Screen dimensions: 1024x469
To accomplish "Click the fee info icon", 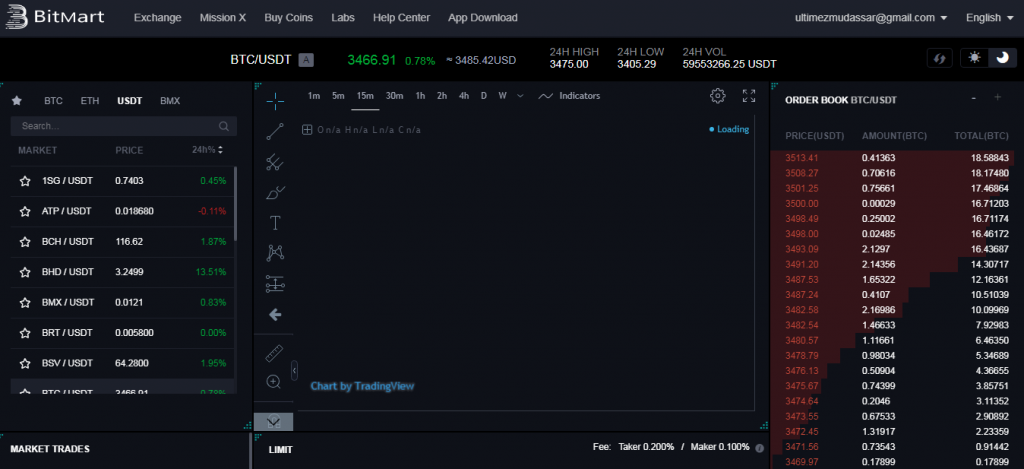I will click(760, 448).
